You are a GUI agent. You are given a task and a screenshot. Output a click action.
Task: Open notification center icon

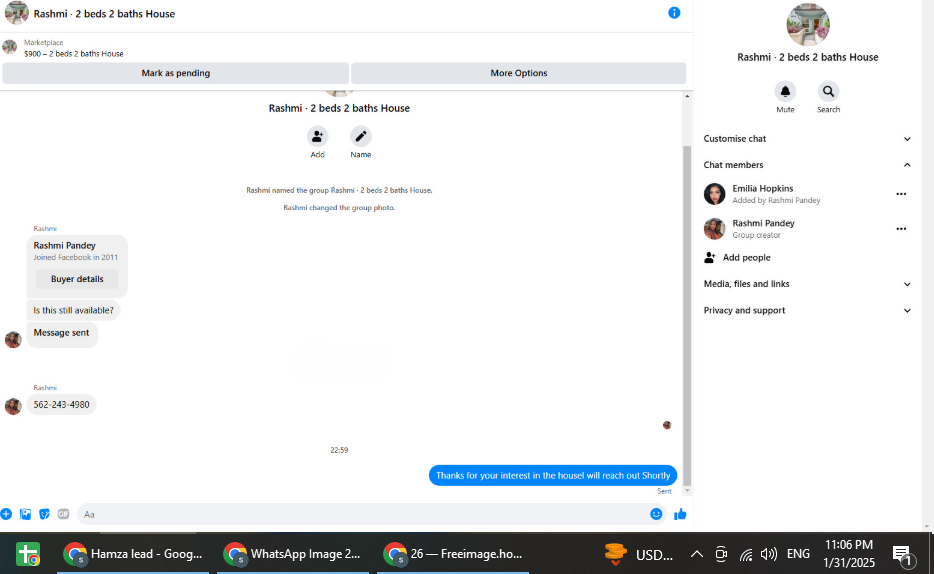coord(904,556)
